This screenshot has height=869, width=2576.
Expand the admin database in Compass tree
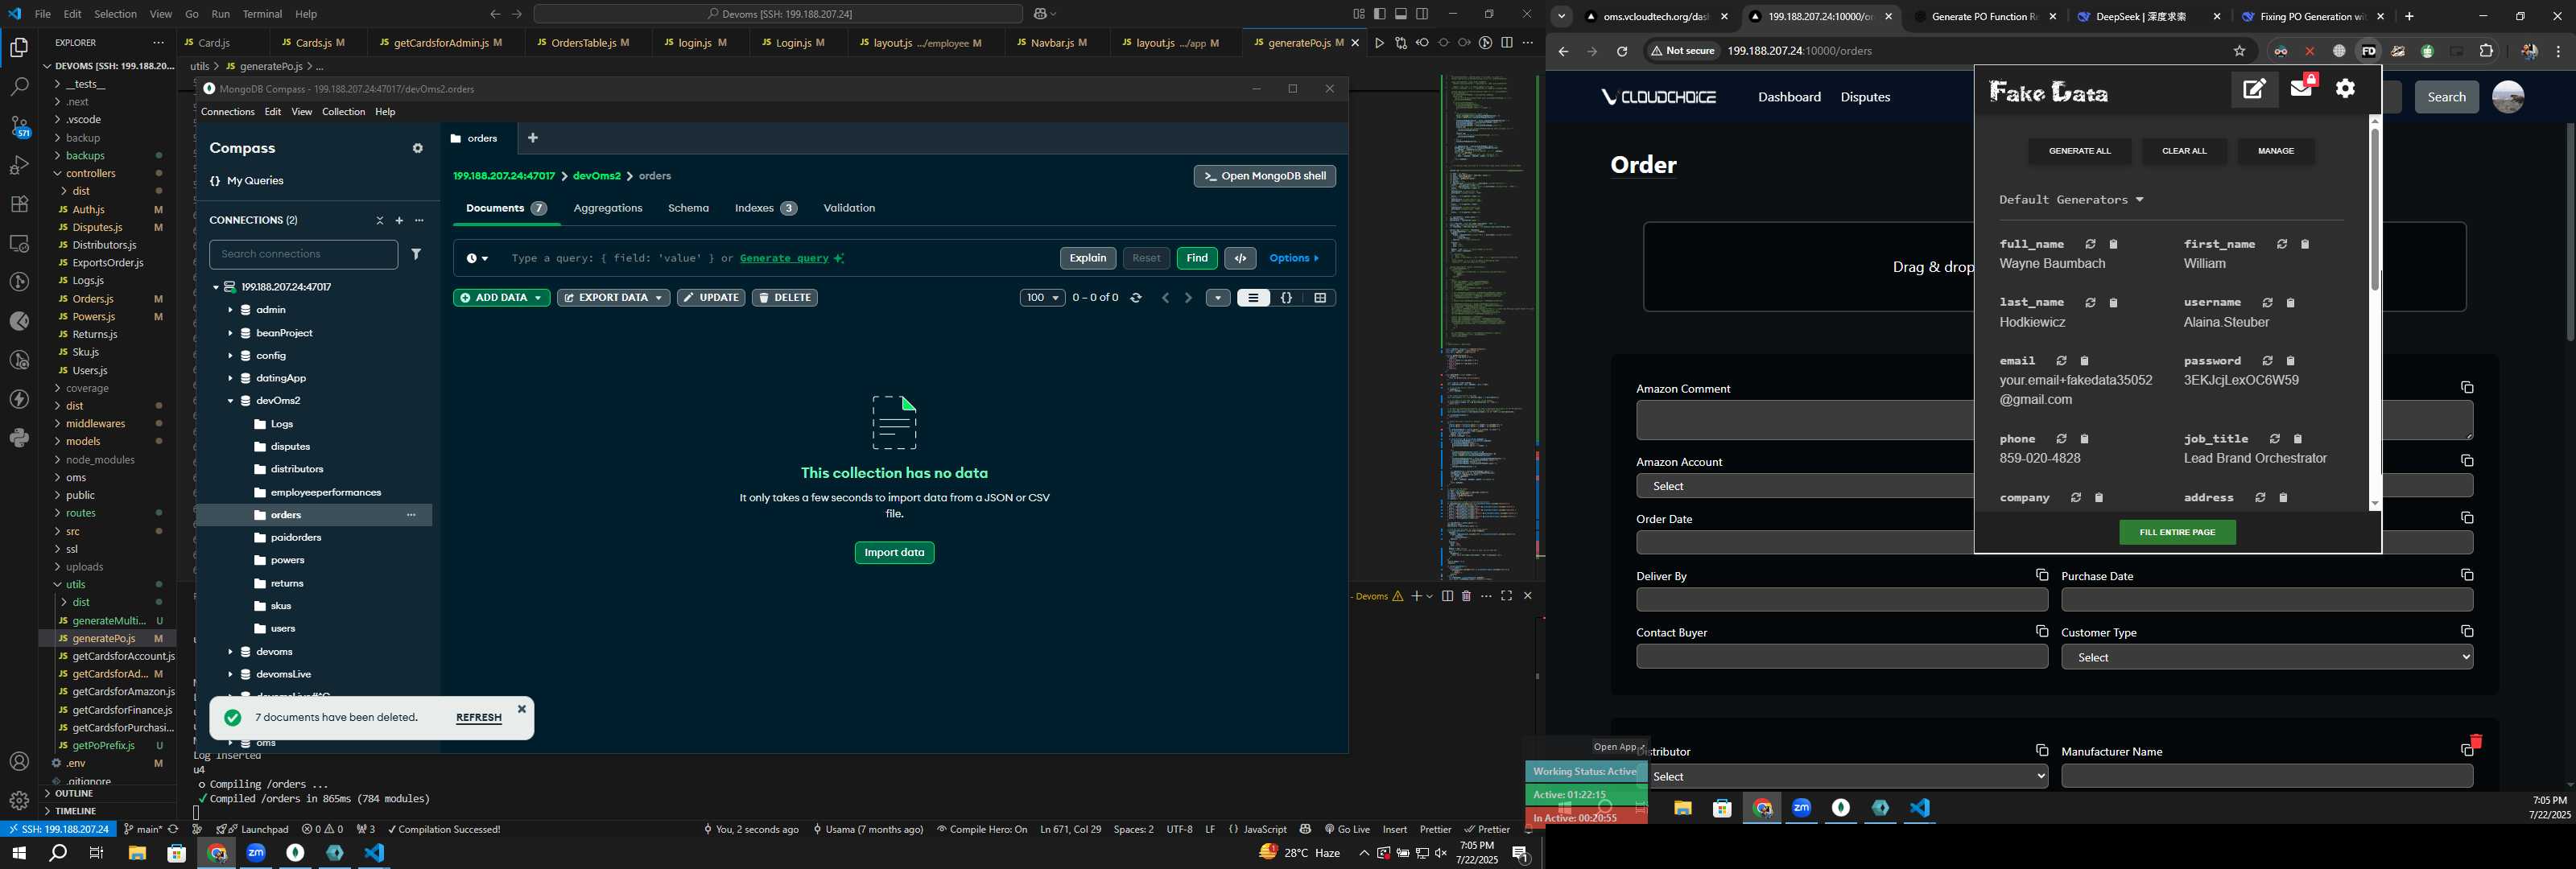[x=230, y=310]
